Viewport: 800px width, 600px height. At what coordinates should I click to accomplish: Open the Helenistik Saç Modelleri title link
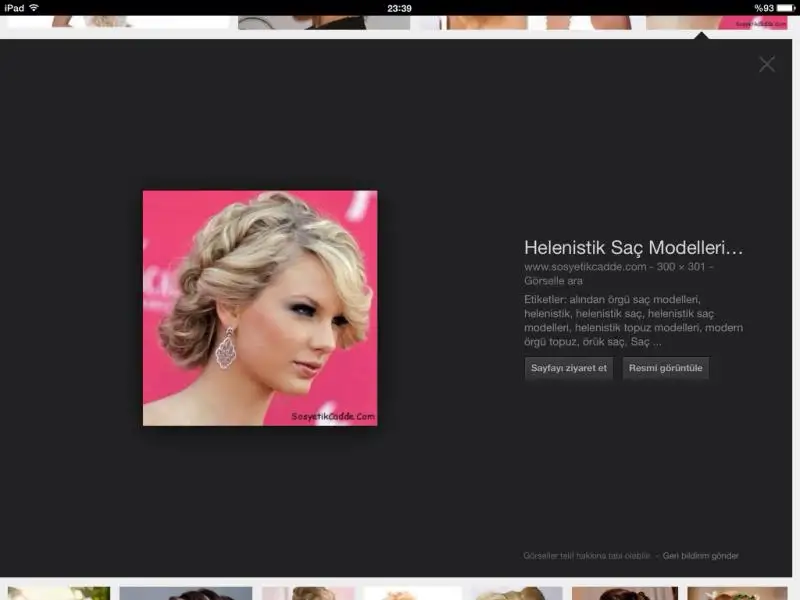tap(633, 248)
